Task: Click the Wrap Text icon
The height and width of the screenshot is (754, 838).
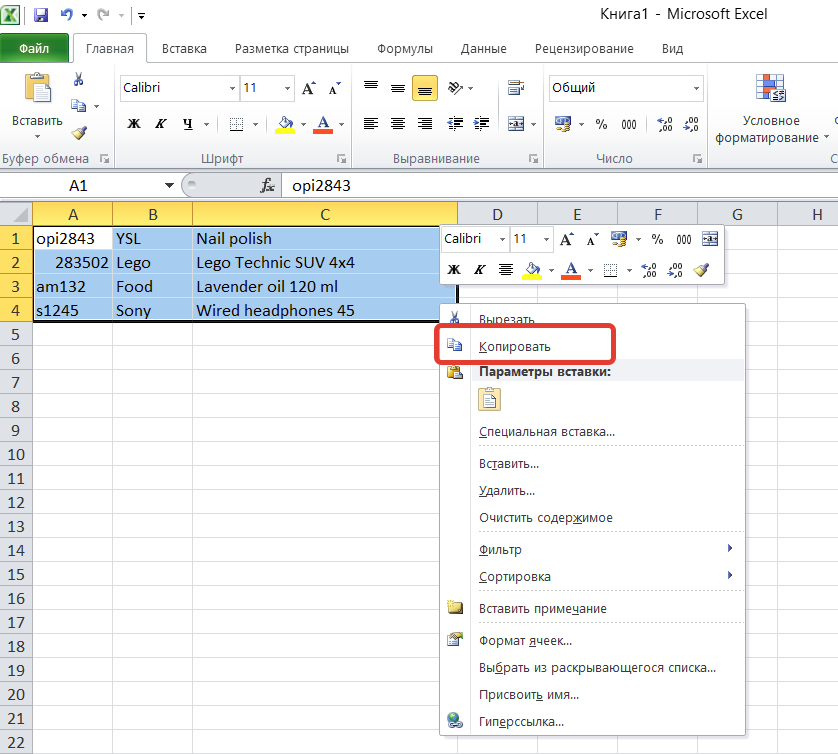Action: click(x=516, y=88)
